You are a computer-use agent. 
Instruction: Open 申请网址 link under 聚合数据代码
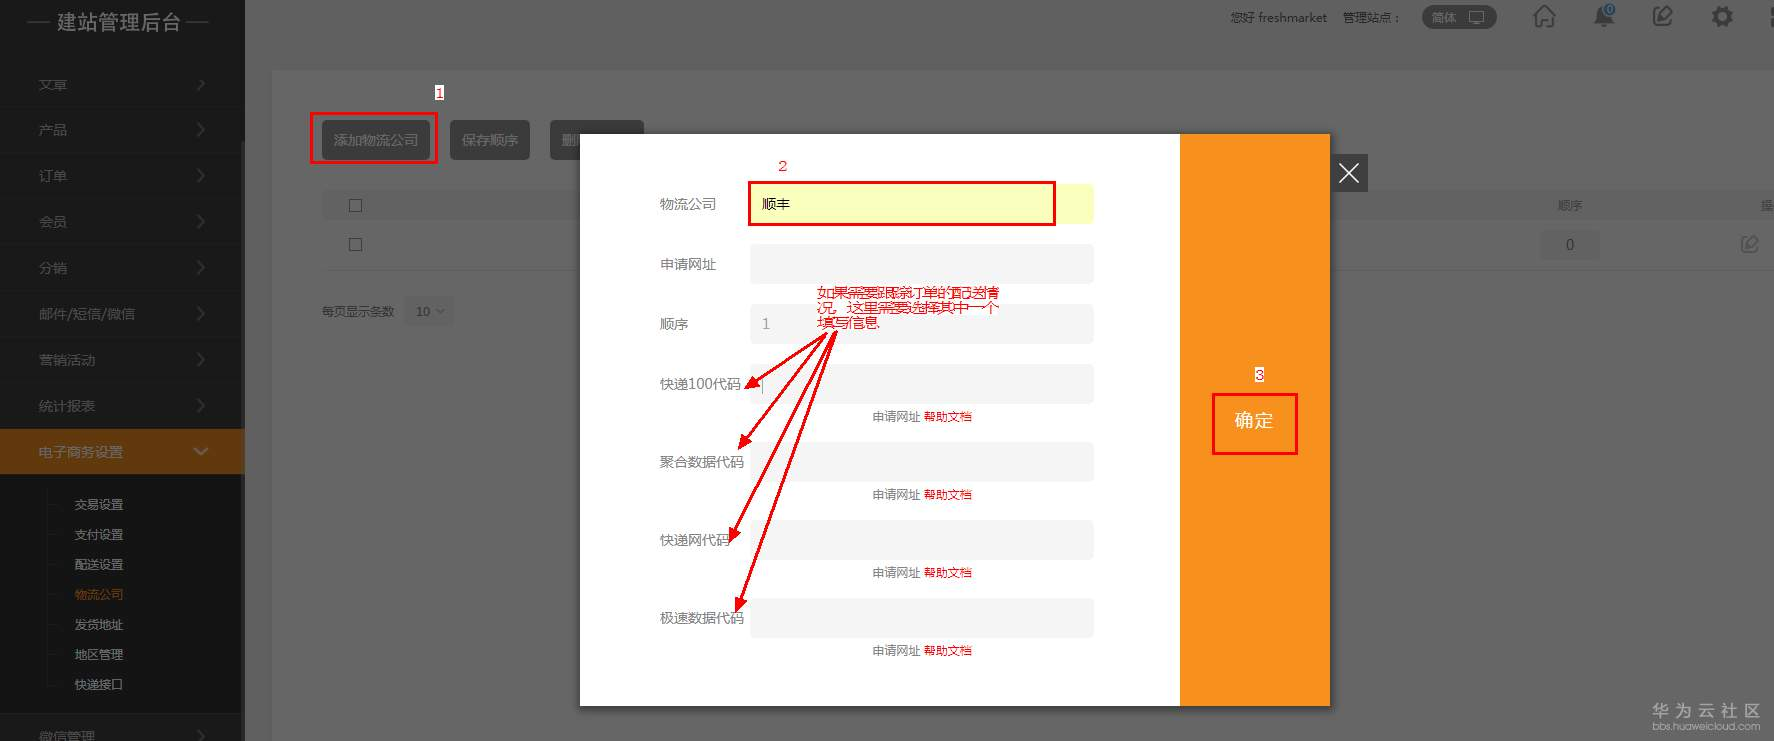pos(896,495)
